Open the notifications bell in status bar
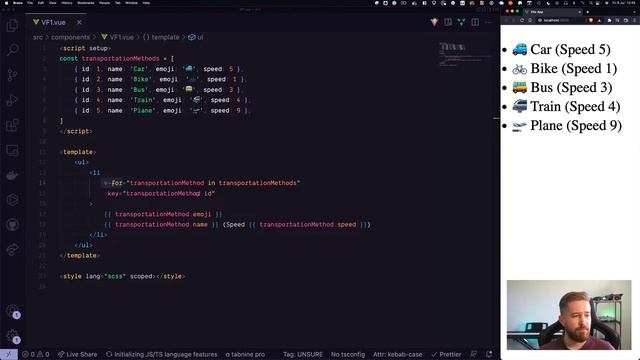 tap(489, 354)
